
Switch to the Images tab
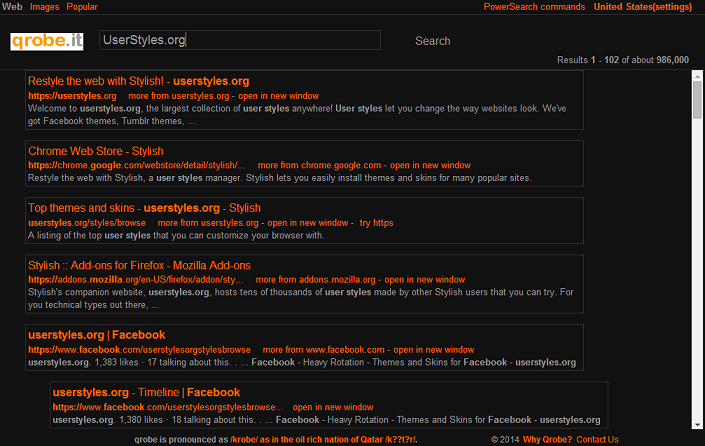pyautogui.click(x=45, y=7)
